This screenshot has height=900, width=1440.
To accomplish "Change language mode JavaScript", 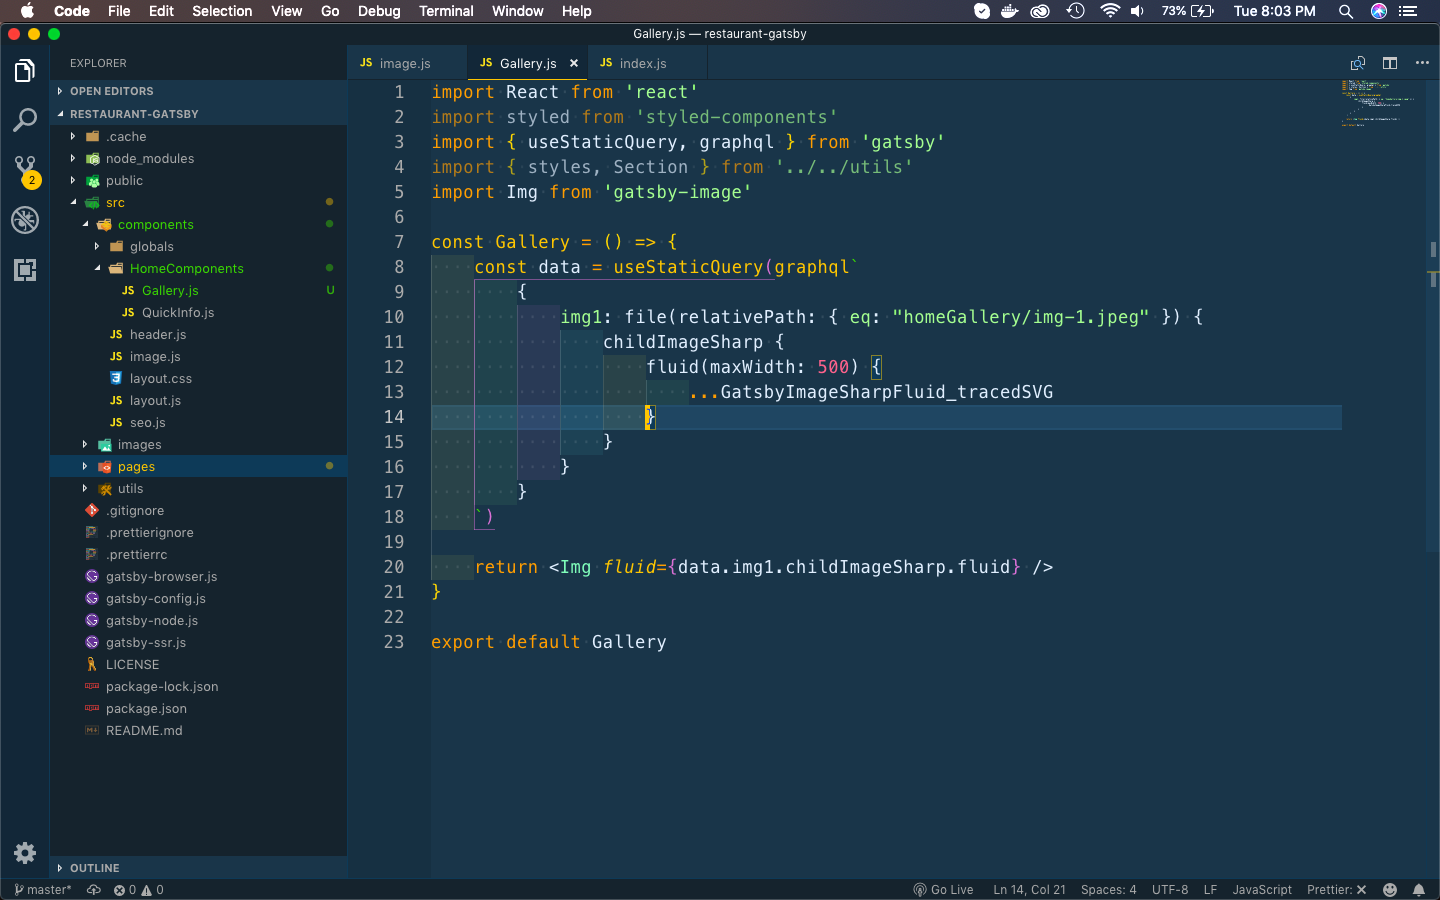I will pos(1262,890).
